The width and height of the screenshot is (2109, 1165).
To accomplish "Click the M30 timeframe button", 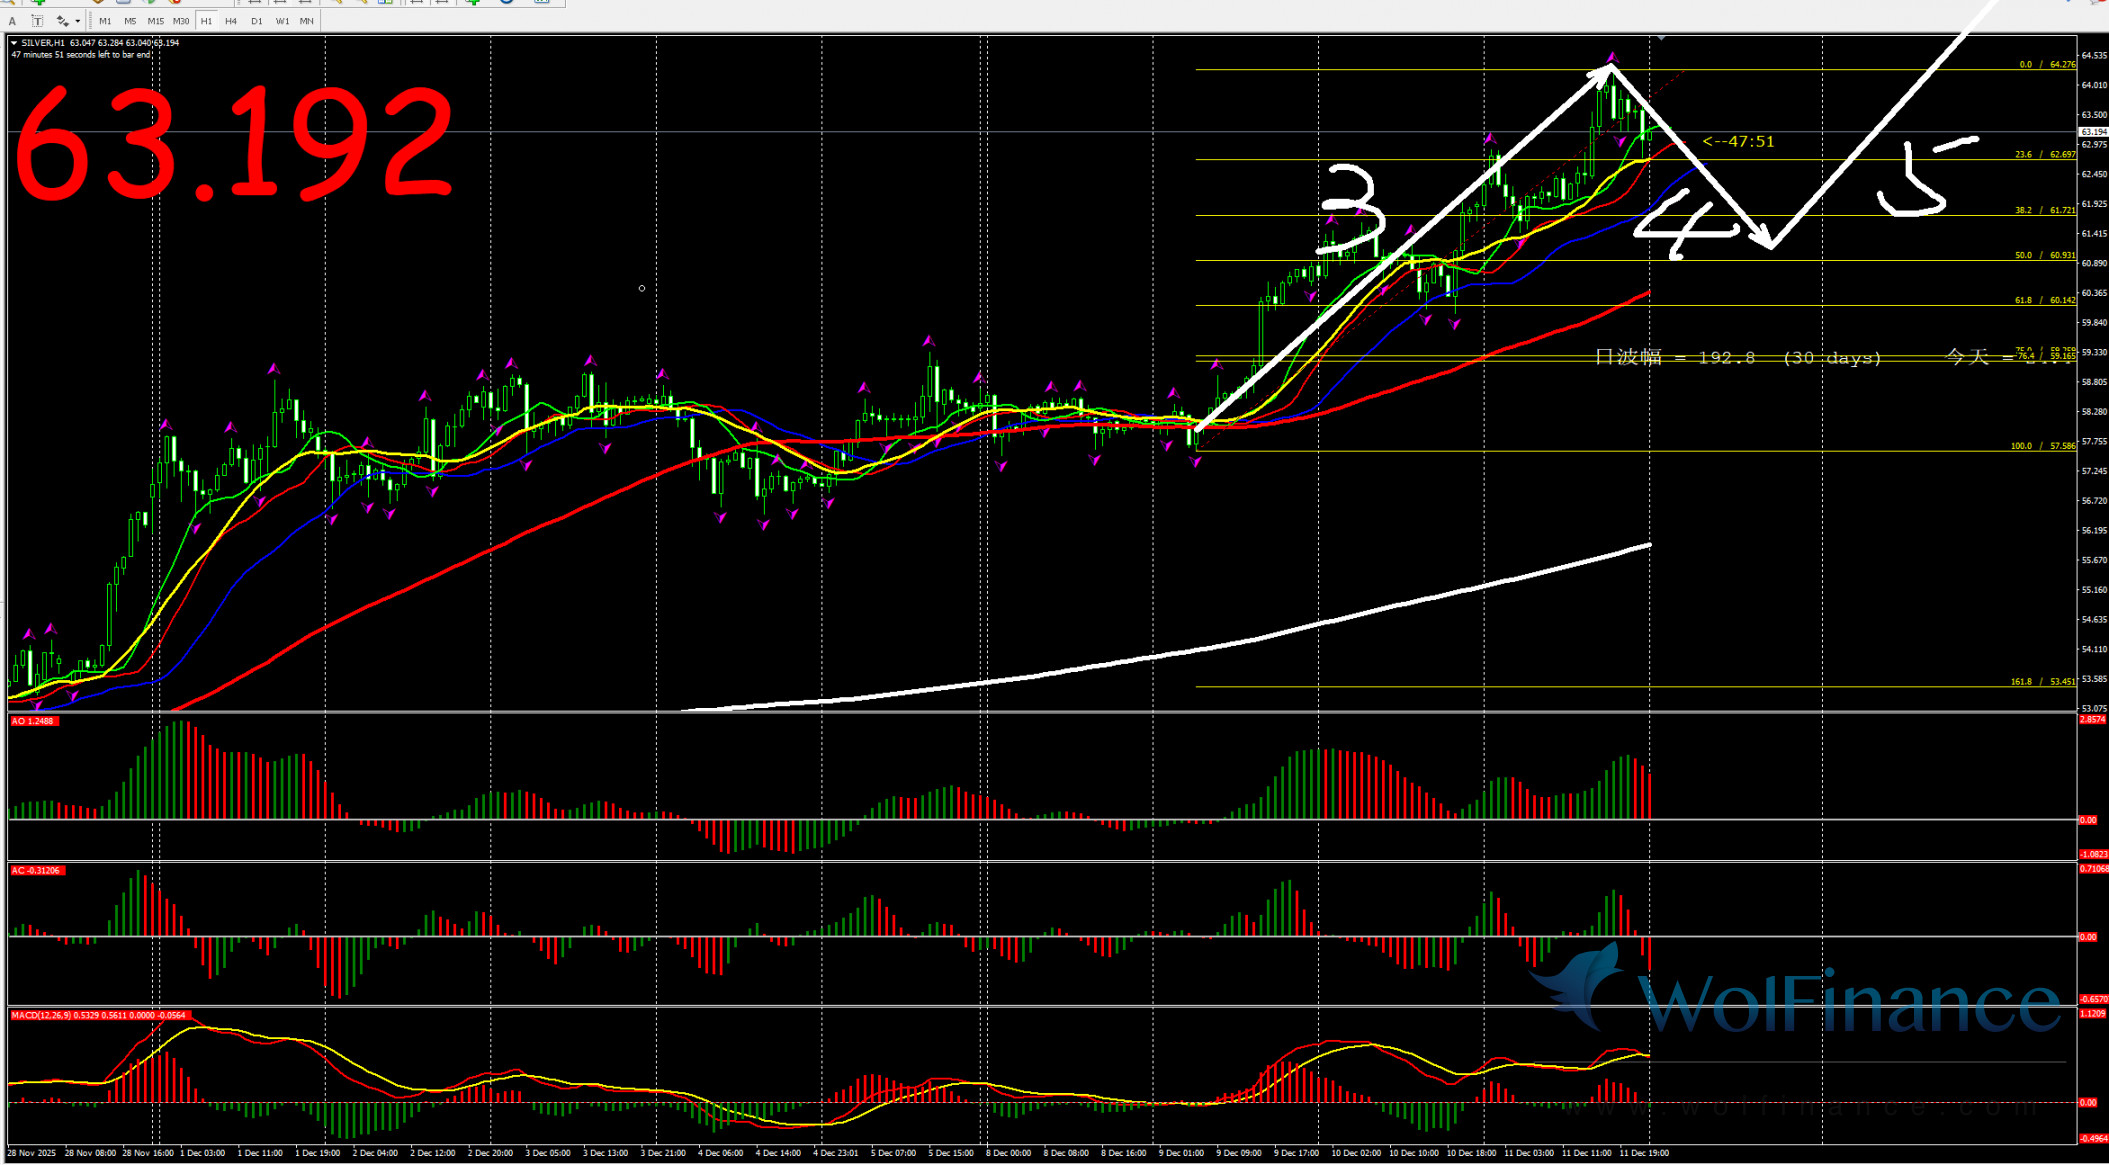I will pos(180,21).
